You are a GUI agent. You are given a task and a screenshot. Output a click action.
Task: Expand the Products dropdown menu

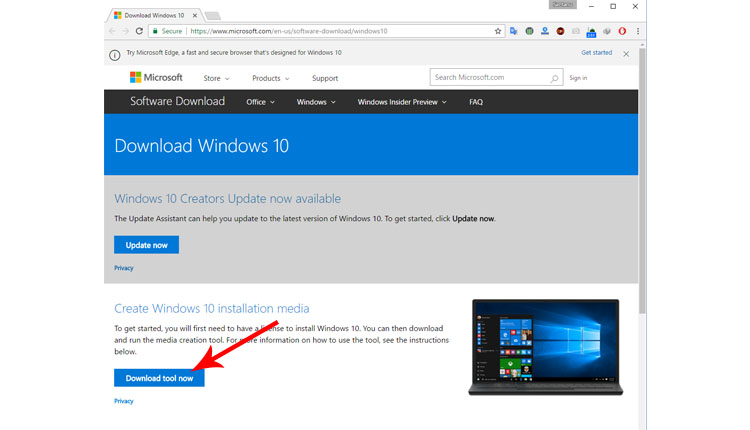271,78
